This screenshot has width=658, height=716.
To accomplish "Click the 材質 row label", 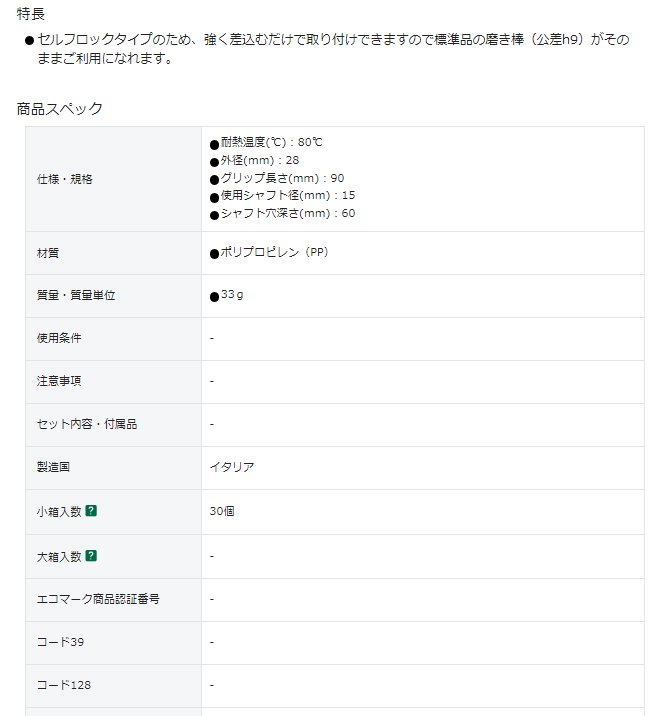I will point(48,253).
